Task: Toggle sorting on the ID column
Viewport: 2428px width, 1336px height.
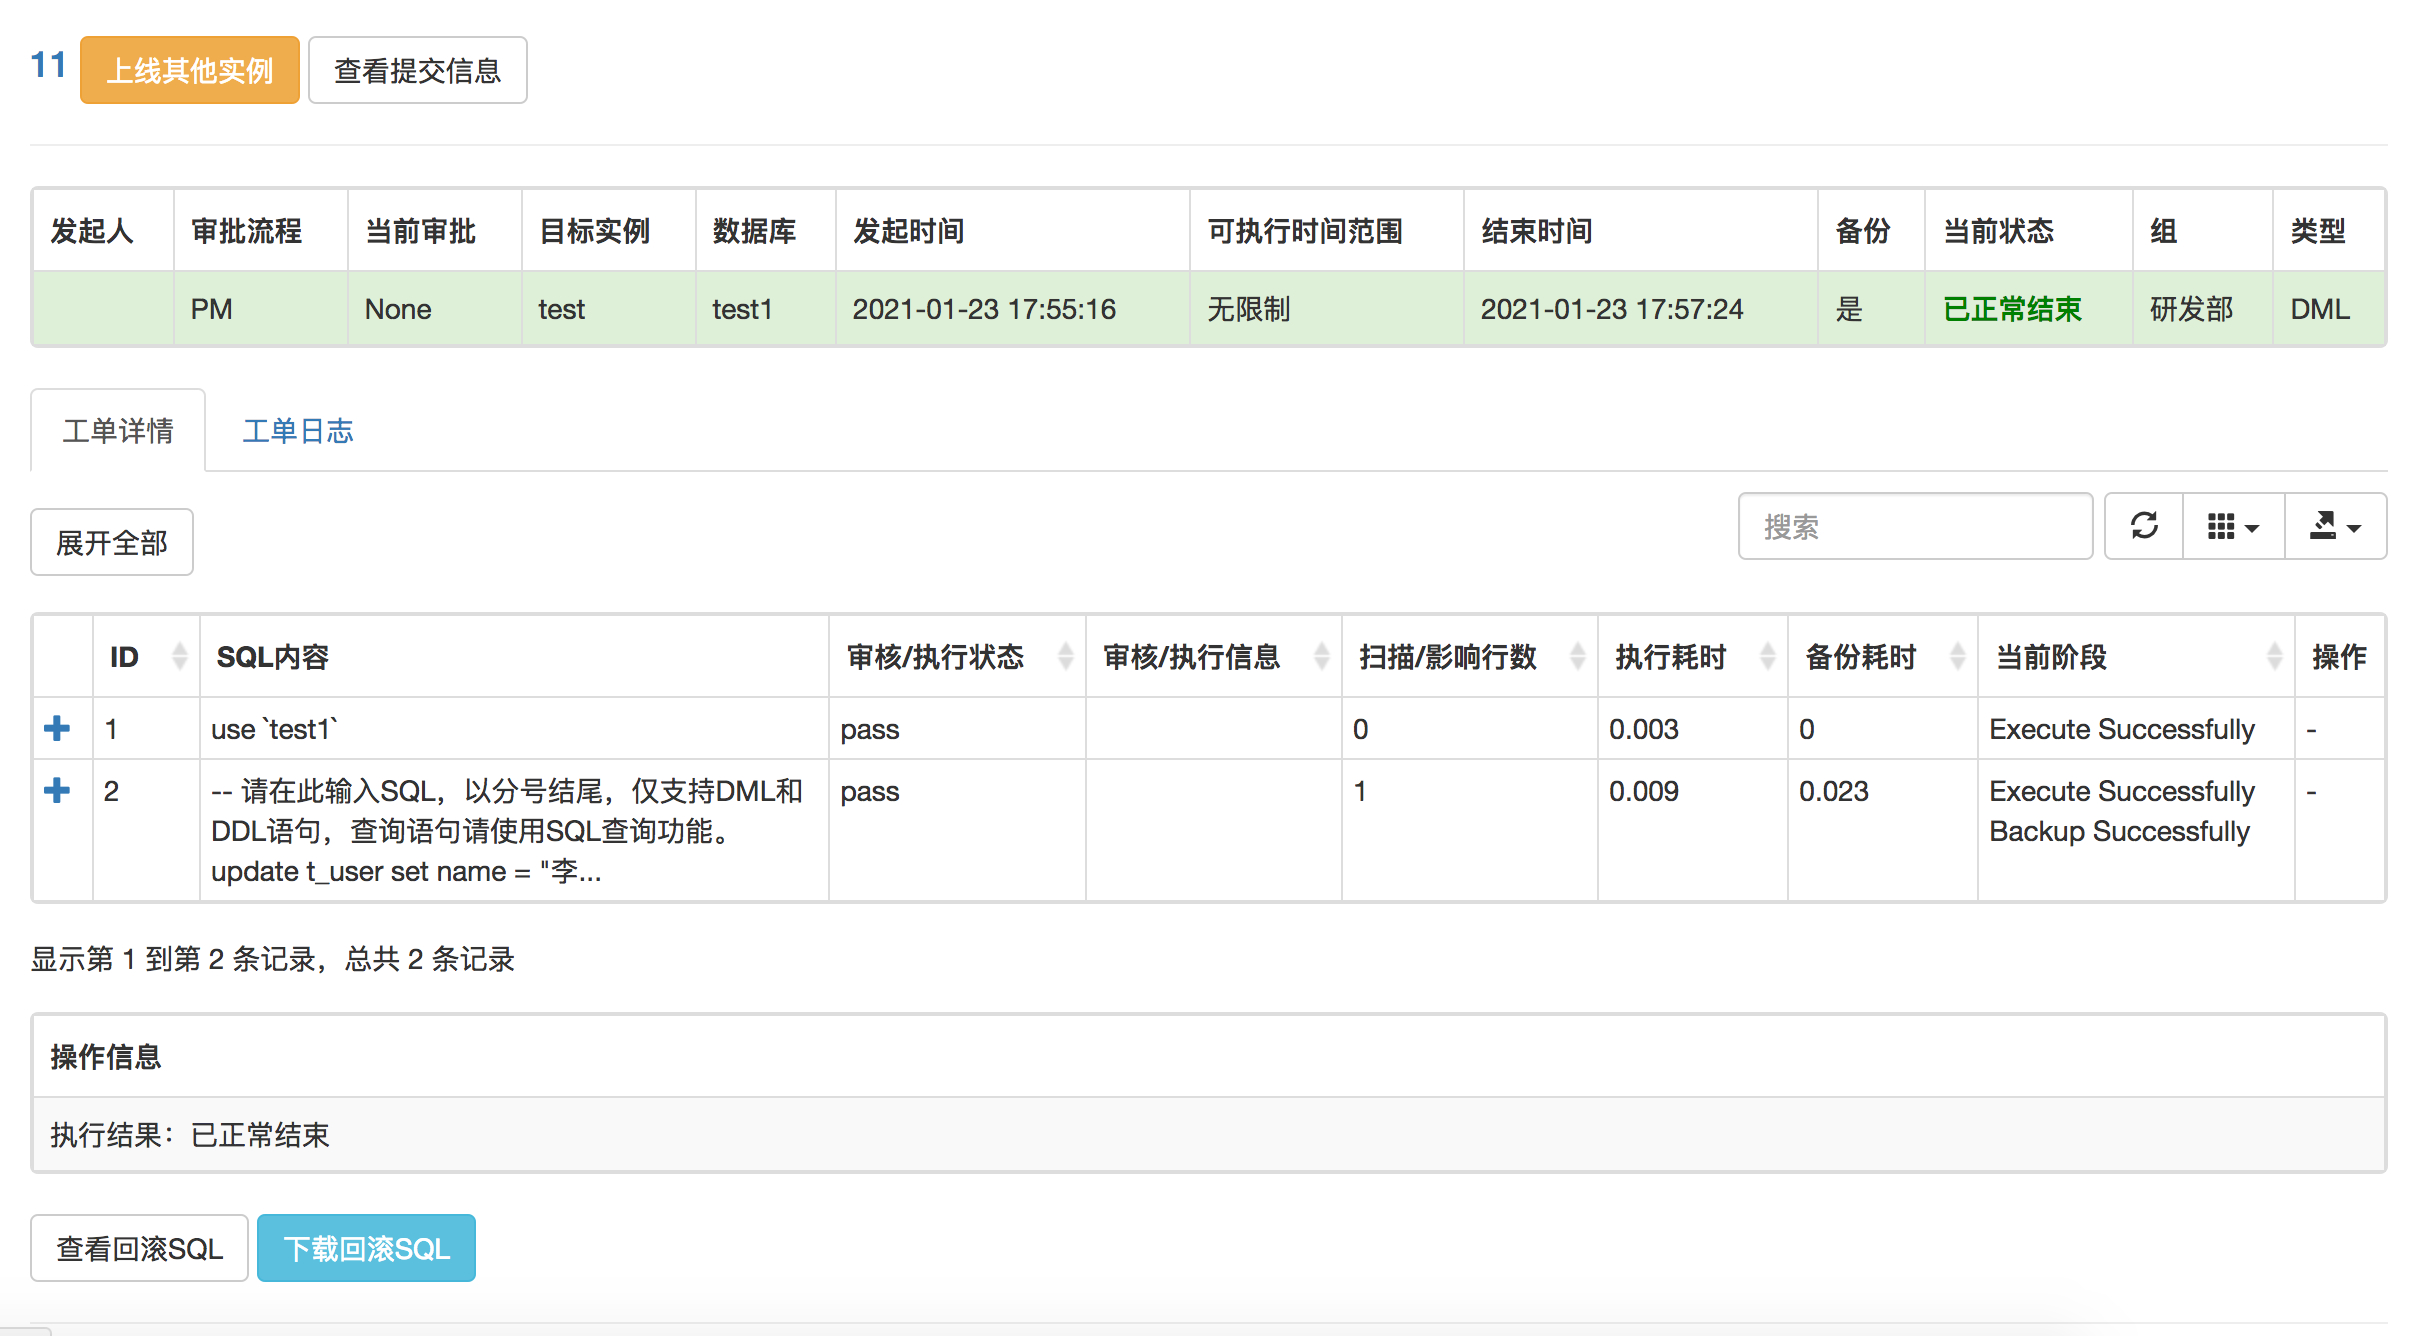Action: pos(178,657)
